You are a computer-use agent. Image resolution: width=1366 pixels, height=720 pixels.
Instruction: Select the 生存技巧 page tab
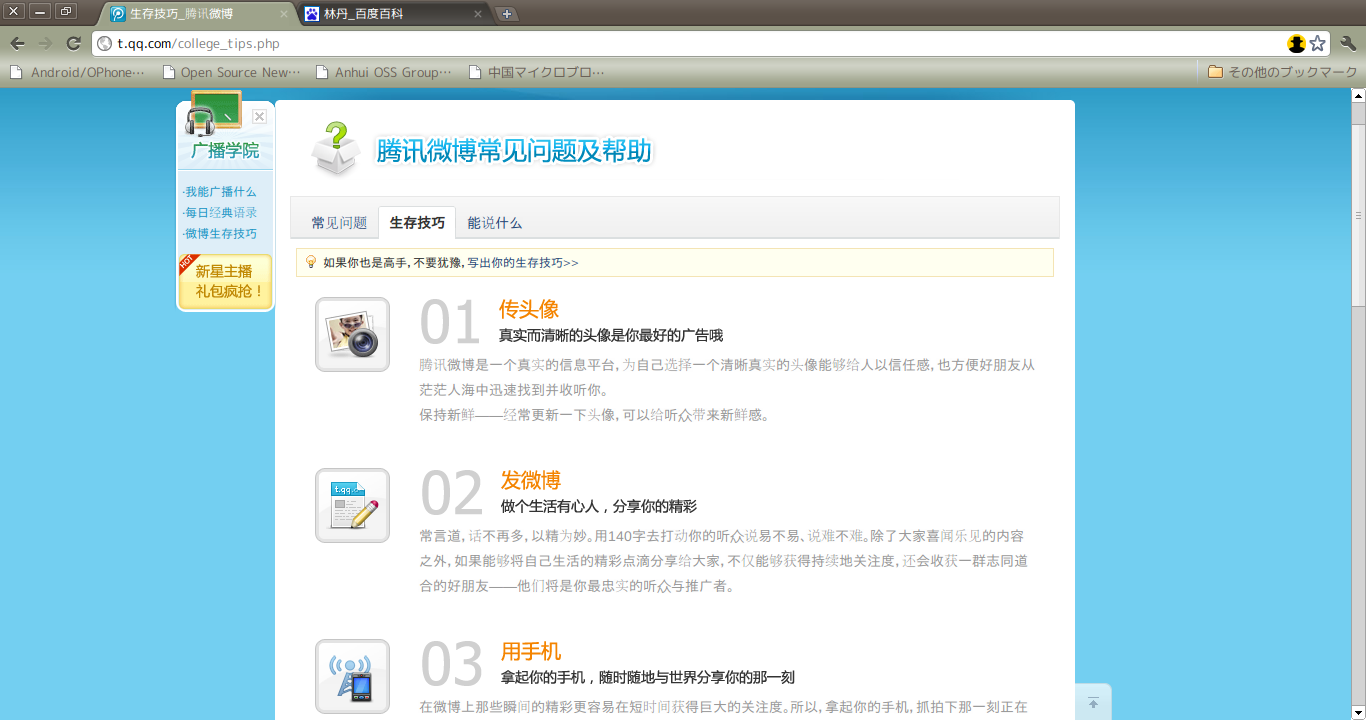[417, 223]
